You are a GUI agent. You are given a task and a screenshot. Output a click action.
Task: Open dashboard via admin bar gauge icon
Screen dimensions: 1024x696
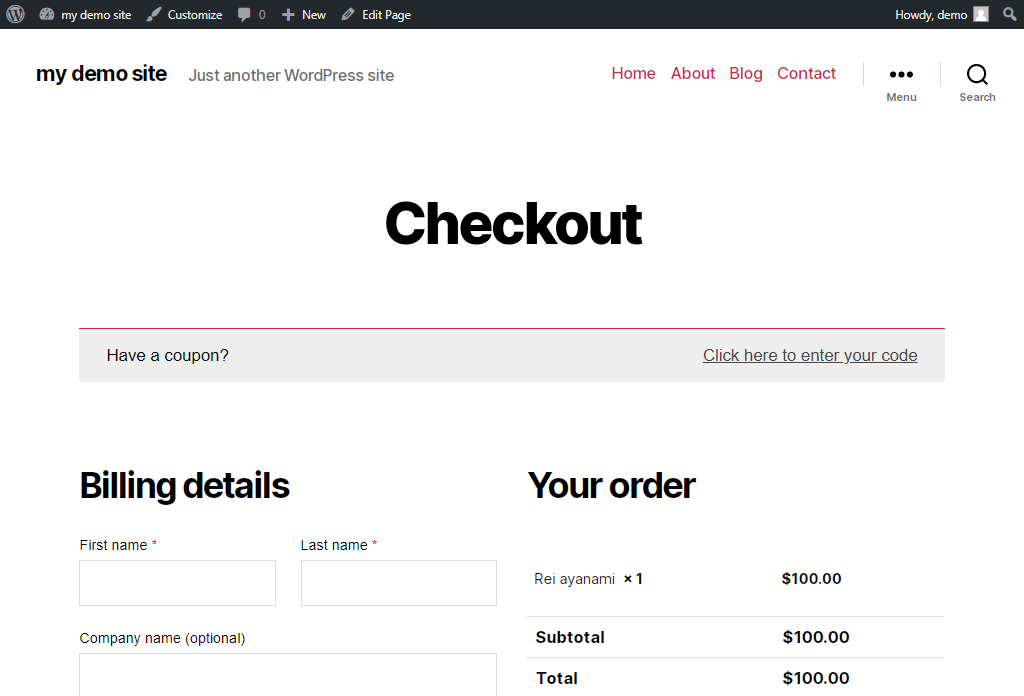click(47, 15)
